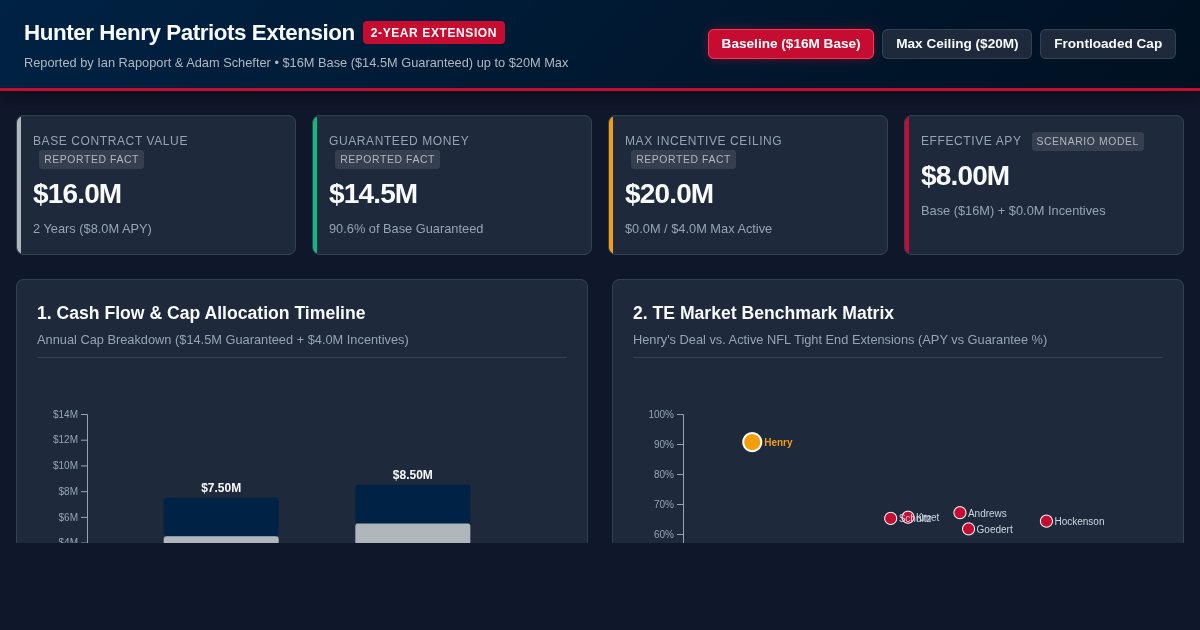Click the 2-YEAR EXTENSION badge
Image resolution: width=1200 pixels, height=630 pixels.
click(x=434, y=33)
